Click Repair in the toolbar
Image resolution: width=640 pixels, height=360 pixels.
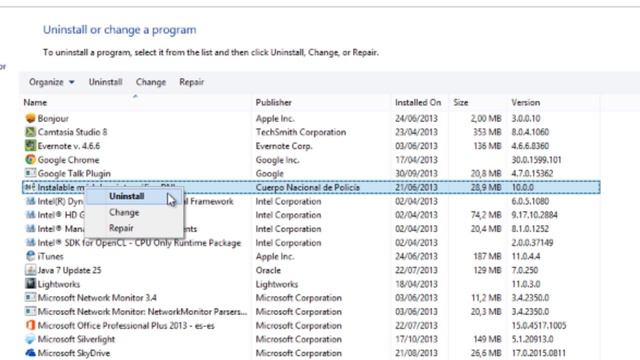(191, 82)
